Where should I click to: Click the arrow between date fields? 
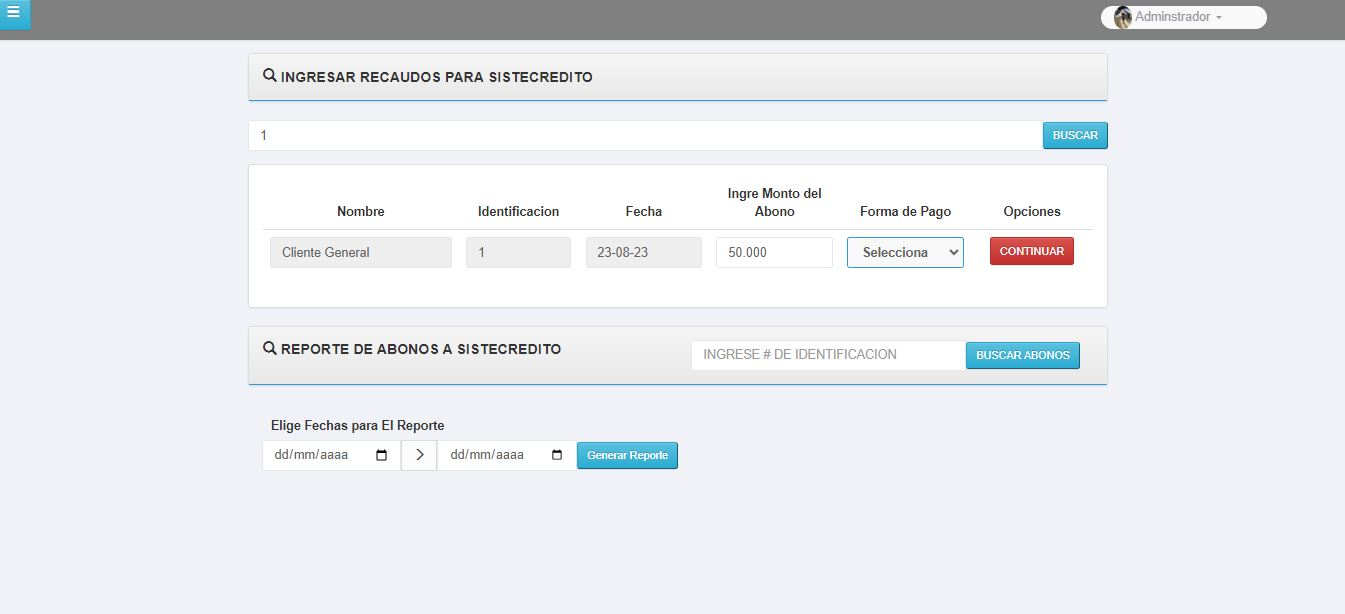tap(419, 456)
